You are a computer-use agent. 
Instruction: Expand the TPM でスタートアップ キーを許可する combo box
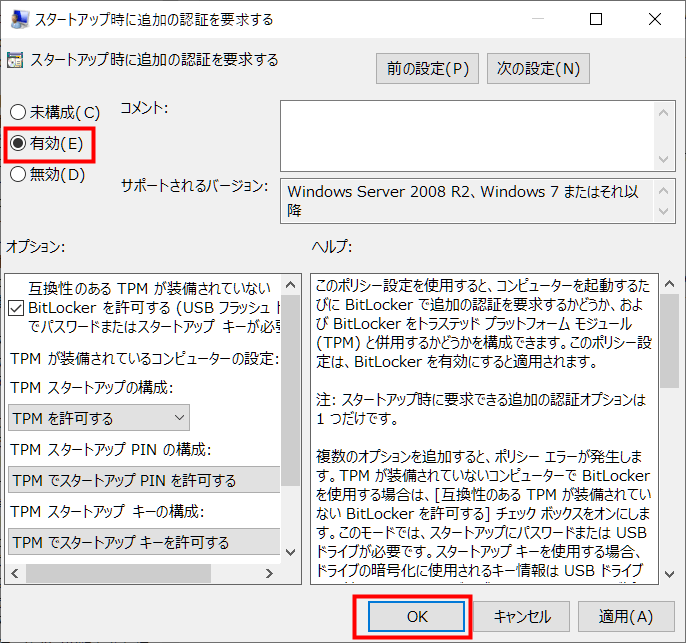(x=144, y=542)
